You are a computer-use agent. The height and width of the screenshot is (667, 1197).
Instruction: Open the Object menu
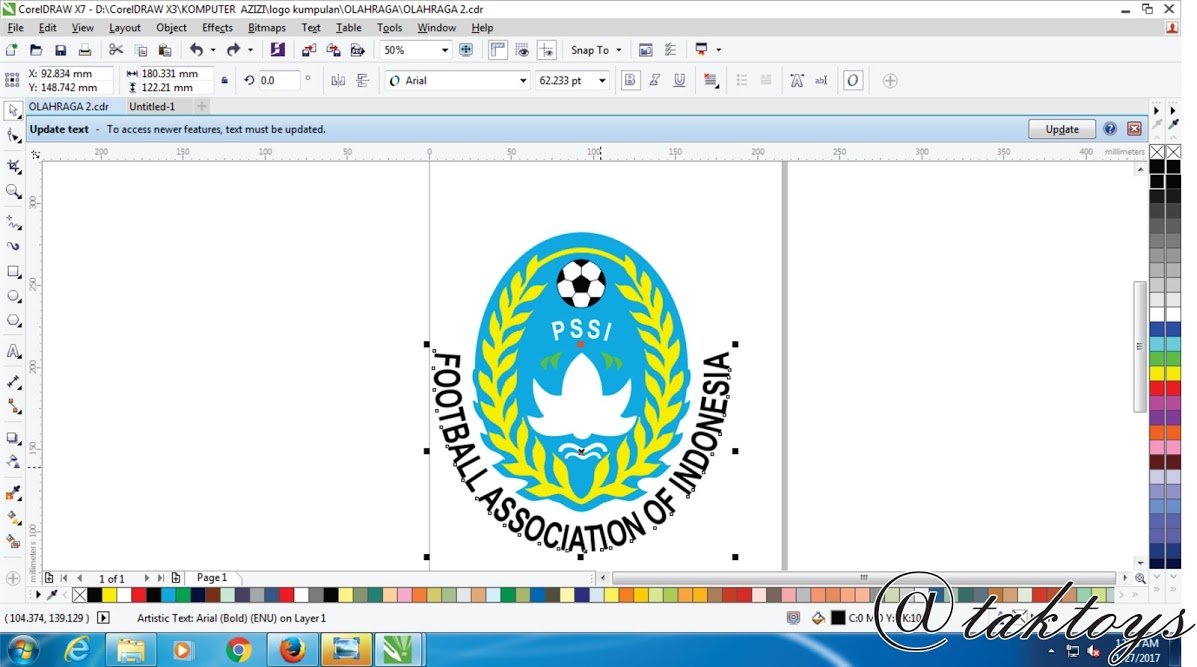(171, 27)
